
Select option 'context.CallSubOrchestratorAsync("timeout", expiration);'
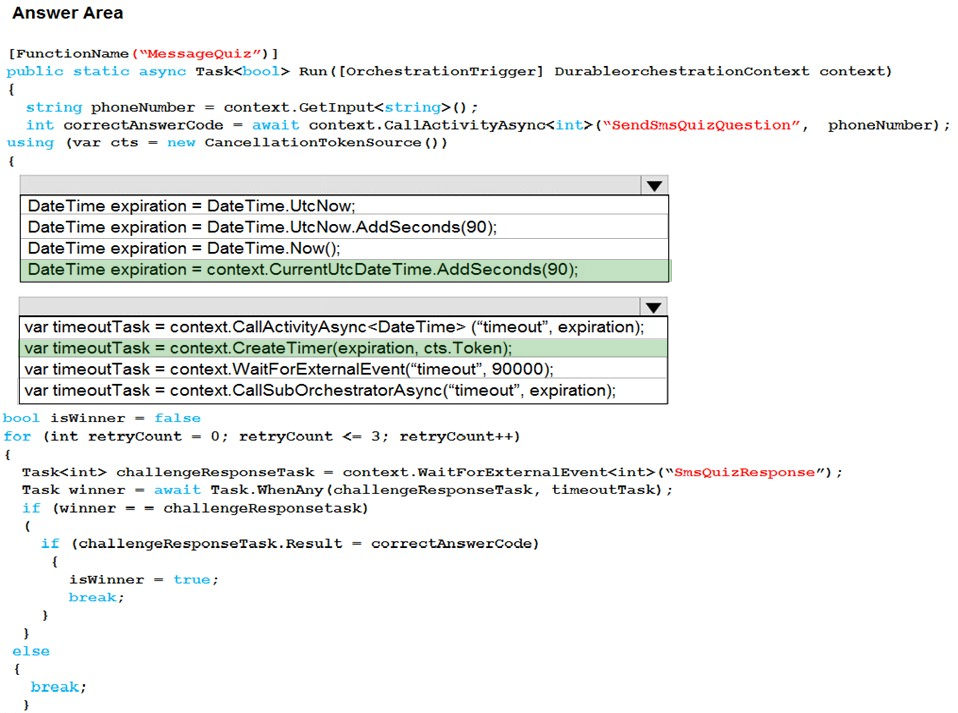pyautogui.click(x=343, y=390)
